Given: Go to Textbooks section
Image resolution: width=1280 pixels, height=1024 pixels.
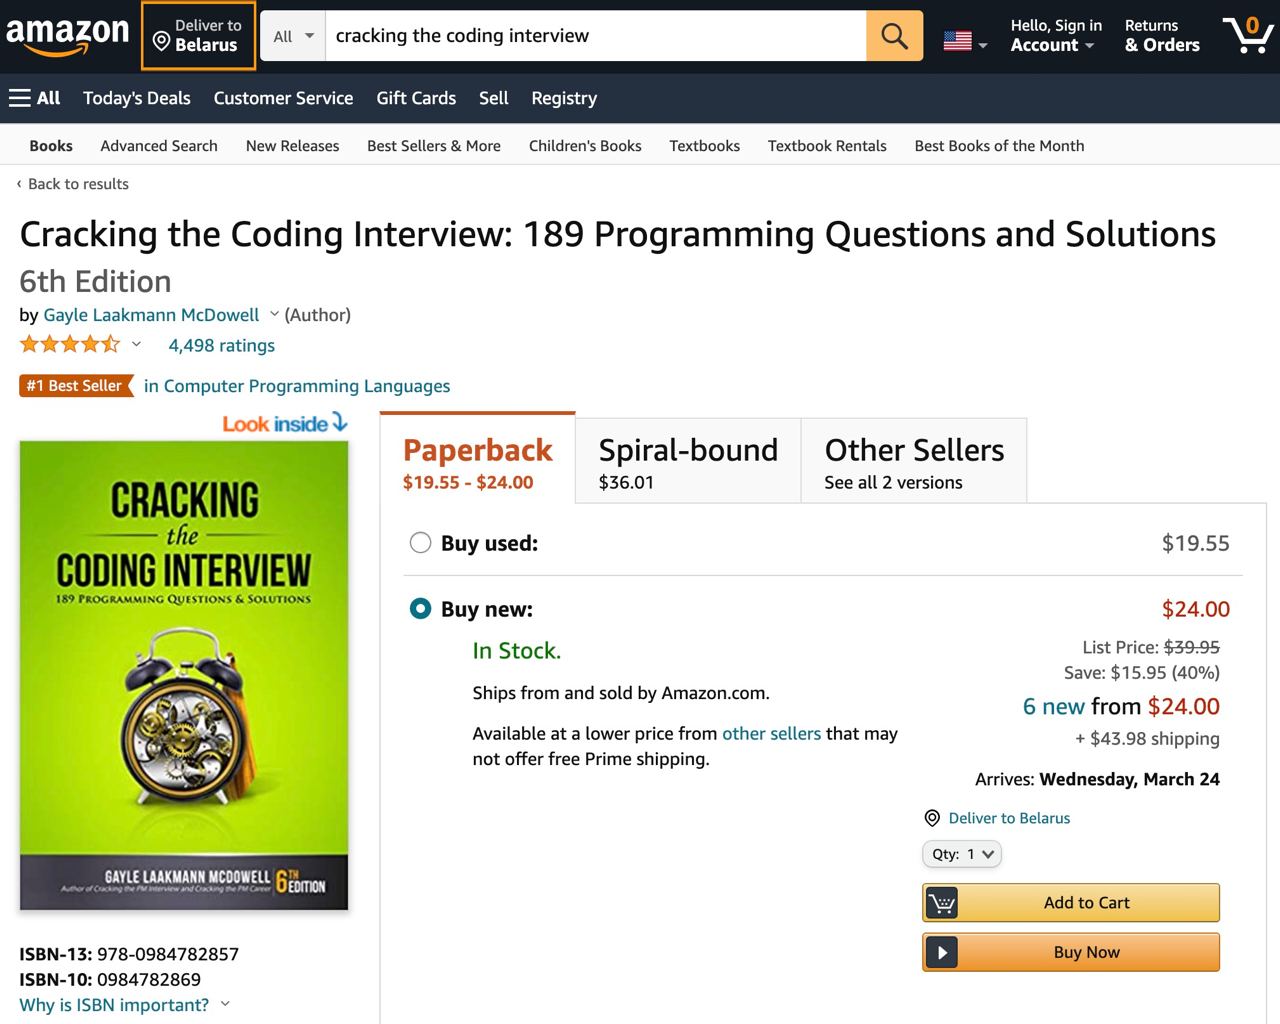Looking at the screenshot, I should click(705, 146).
